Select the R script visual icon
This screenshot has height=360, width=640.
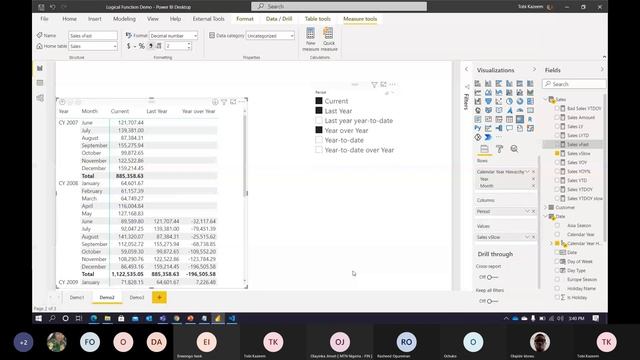pos(530,119)
